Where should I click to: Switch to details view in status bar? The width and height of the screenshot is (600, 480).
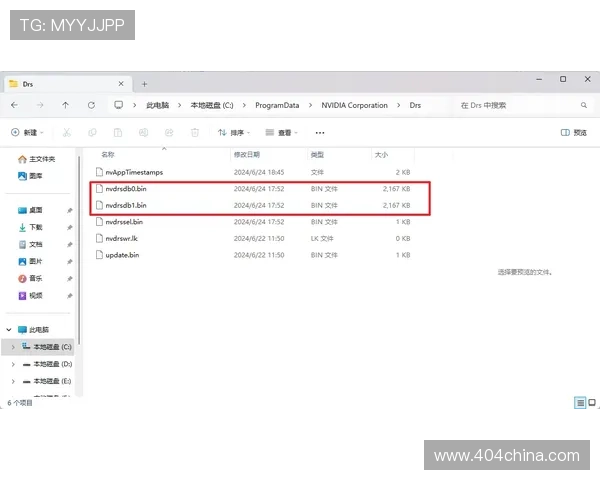point(580,403)
